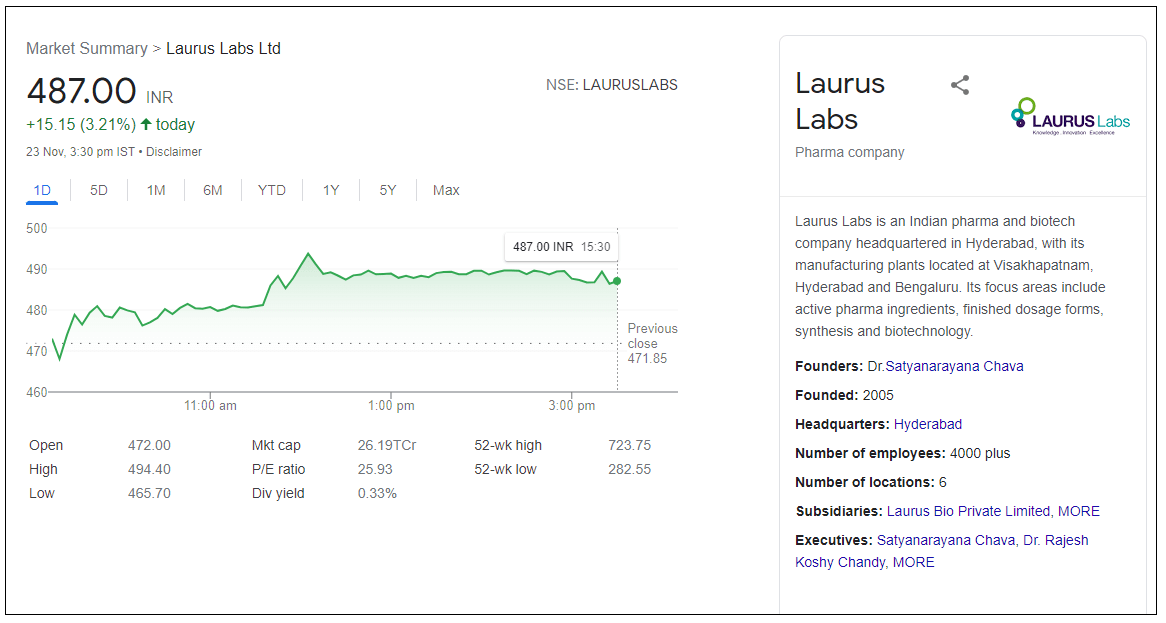Open the Dr. Rajesh Koshy Chandy link

941,551
